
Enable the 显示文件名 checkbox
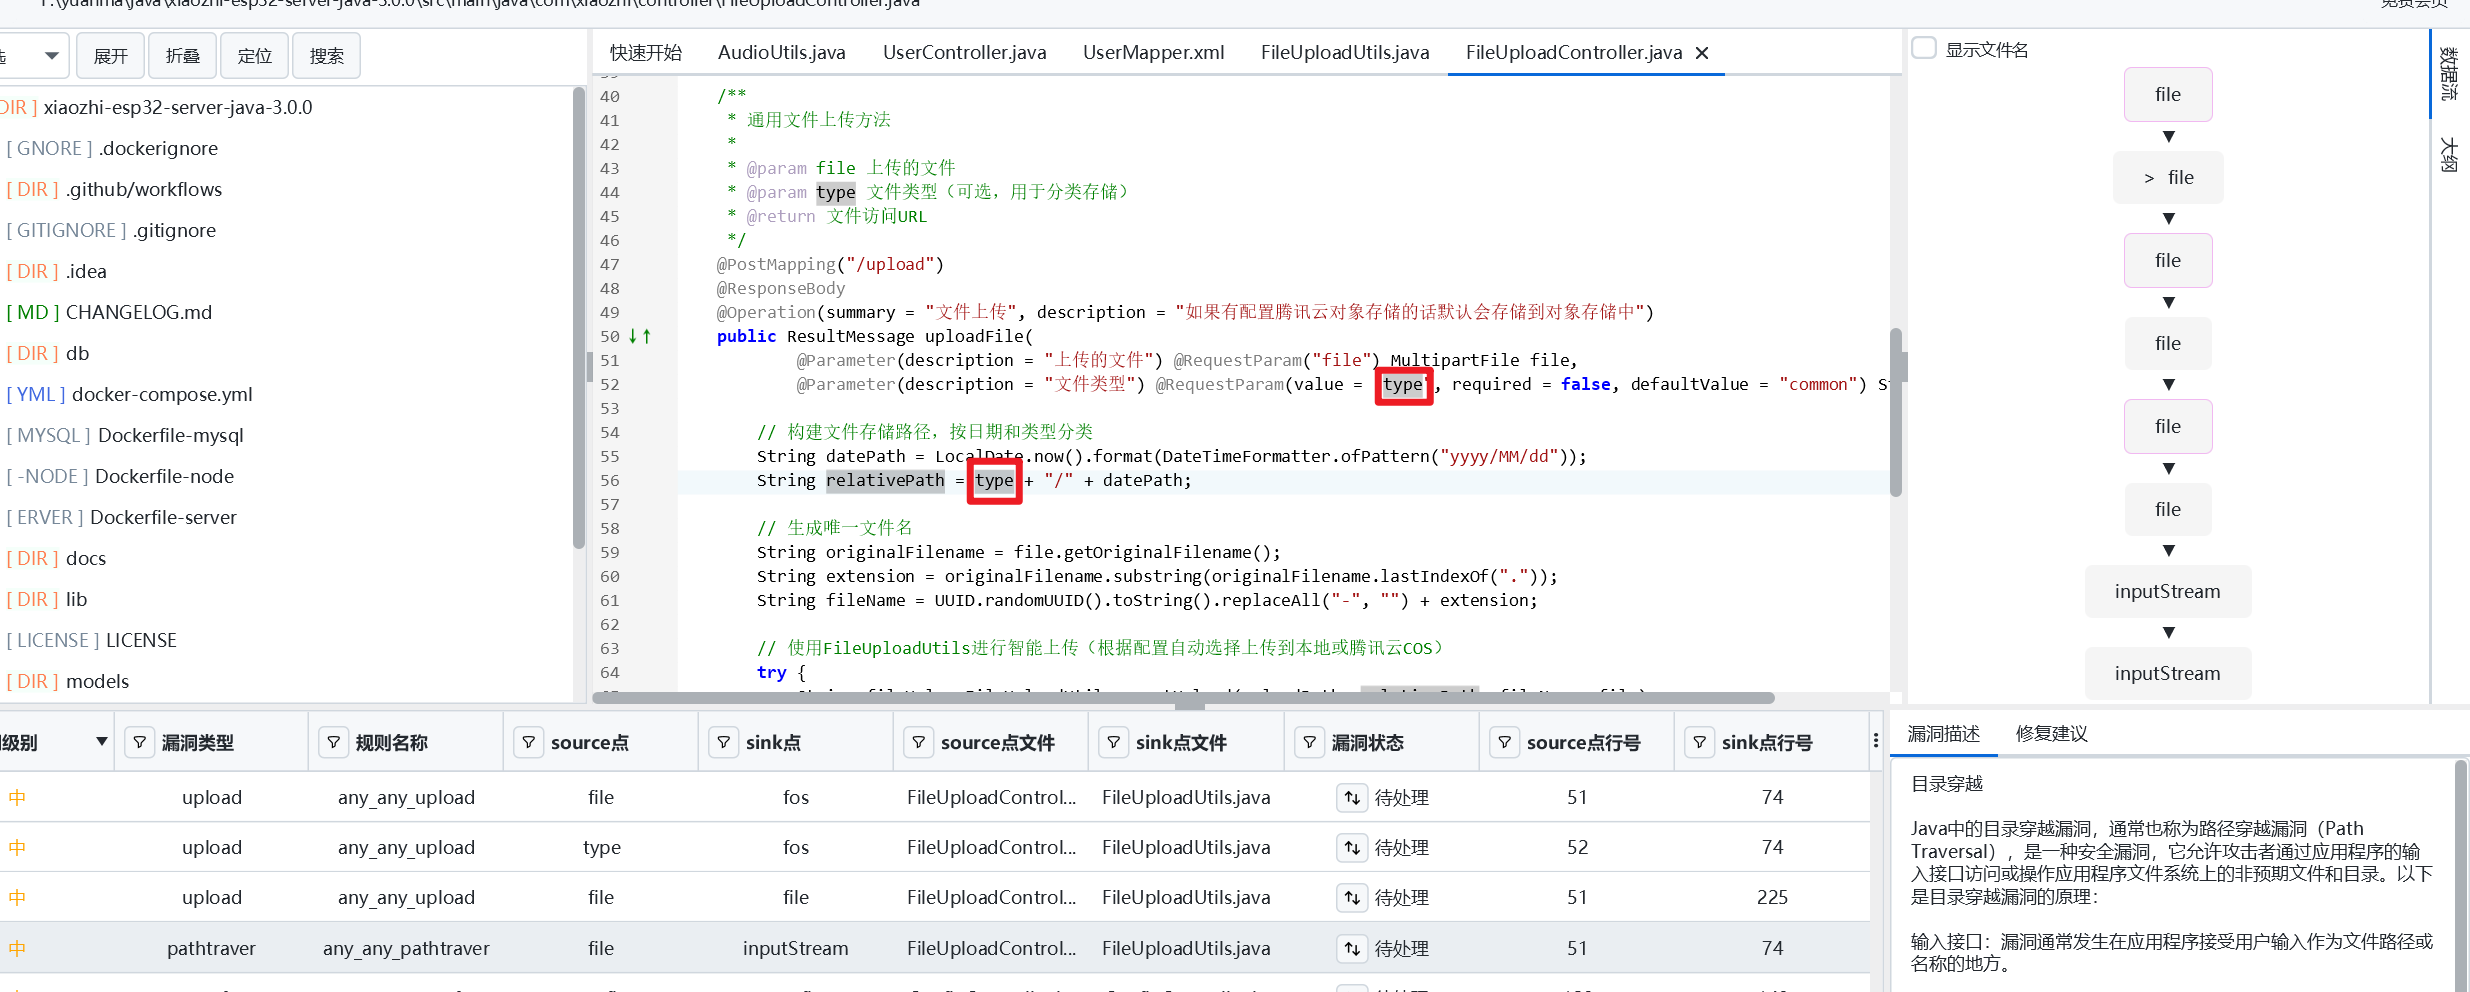click(x=1924, y=48)
